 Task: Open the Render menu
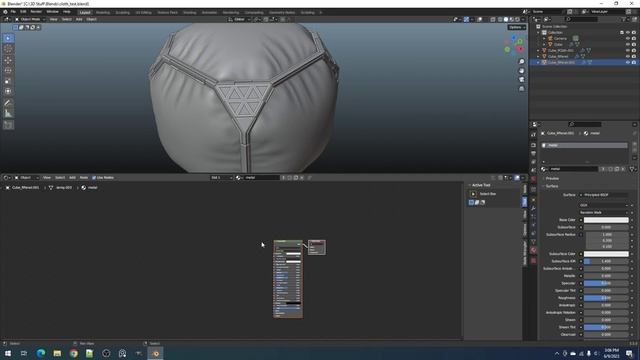36,12
